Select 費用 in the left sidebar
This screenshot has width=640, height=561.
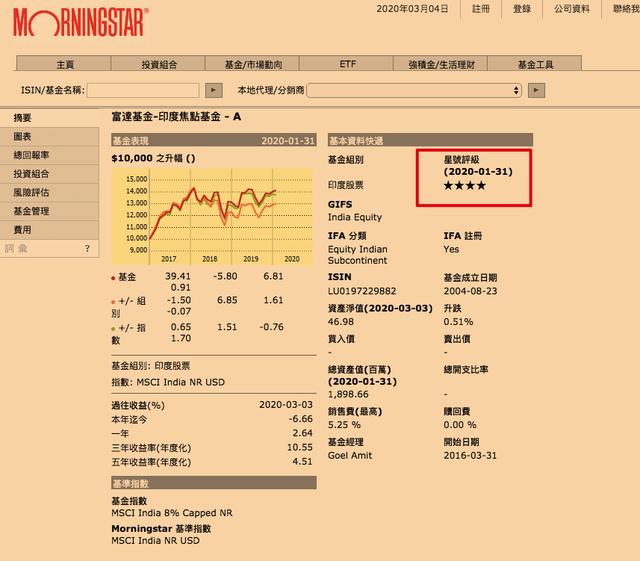click(22, 230)
